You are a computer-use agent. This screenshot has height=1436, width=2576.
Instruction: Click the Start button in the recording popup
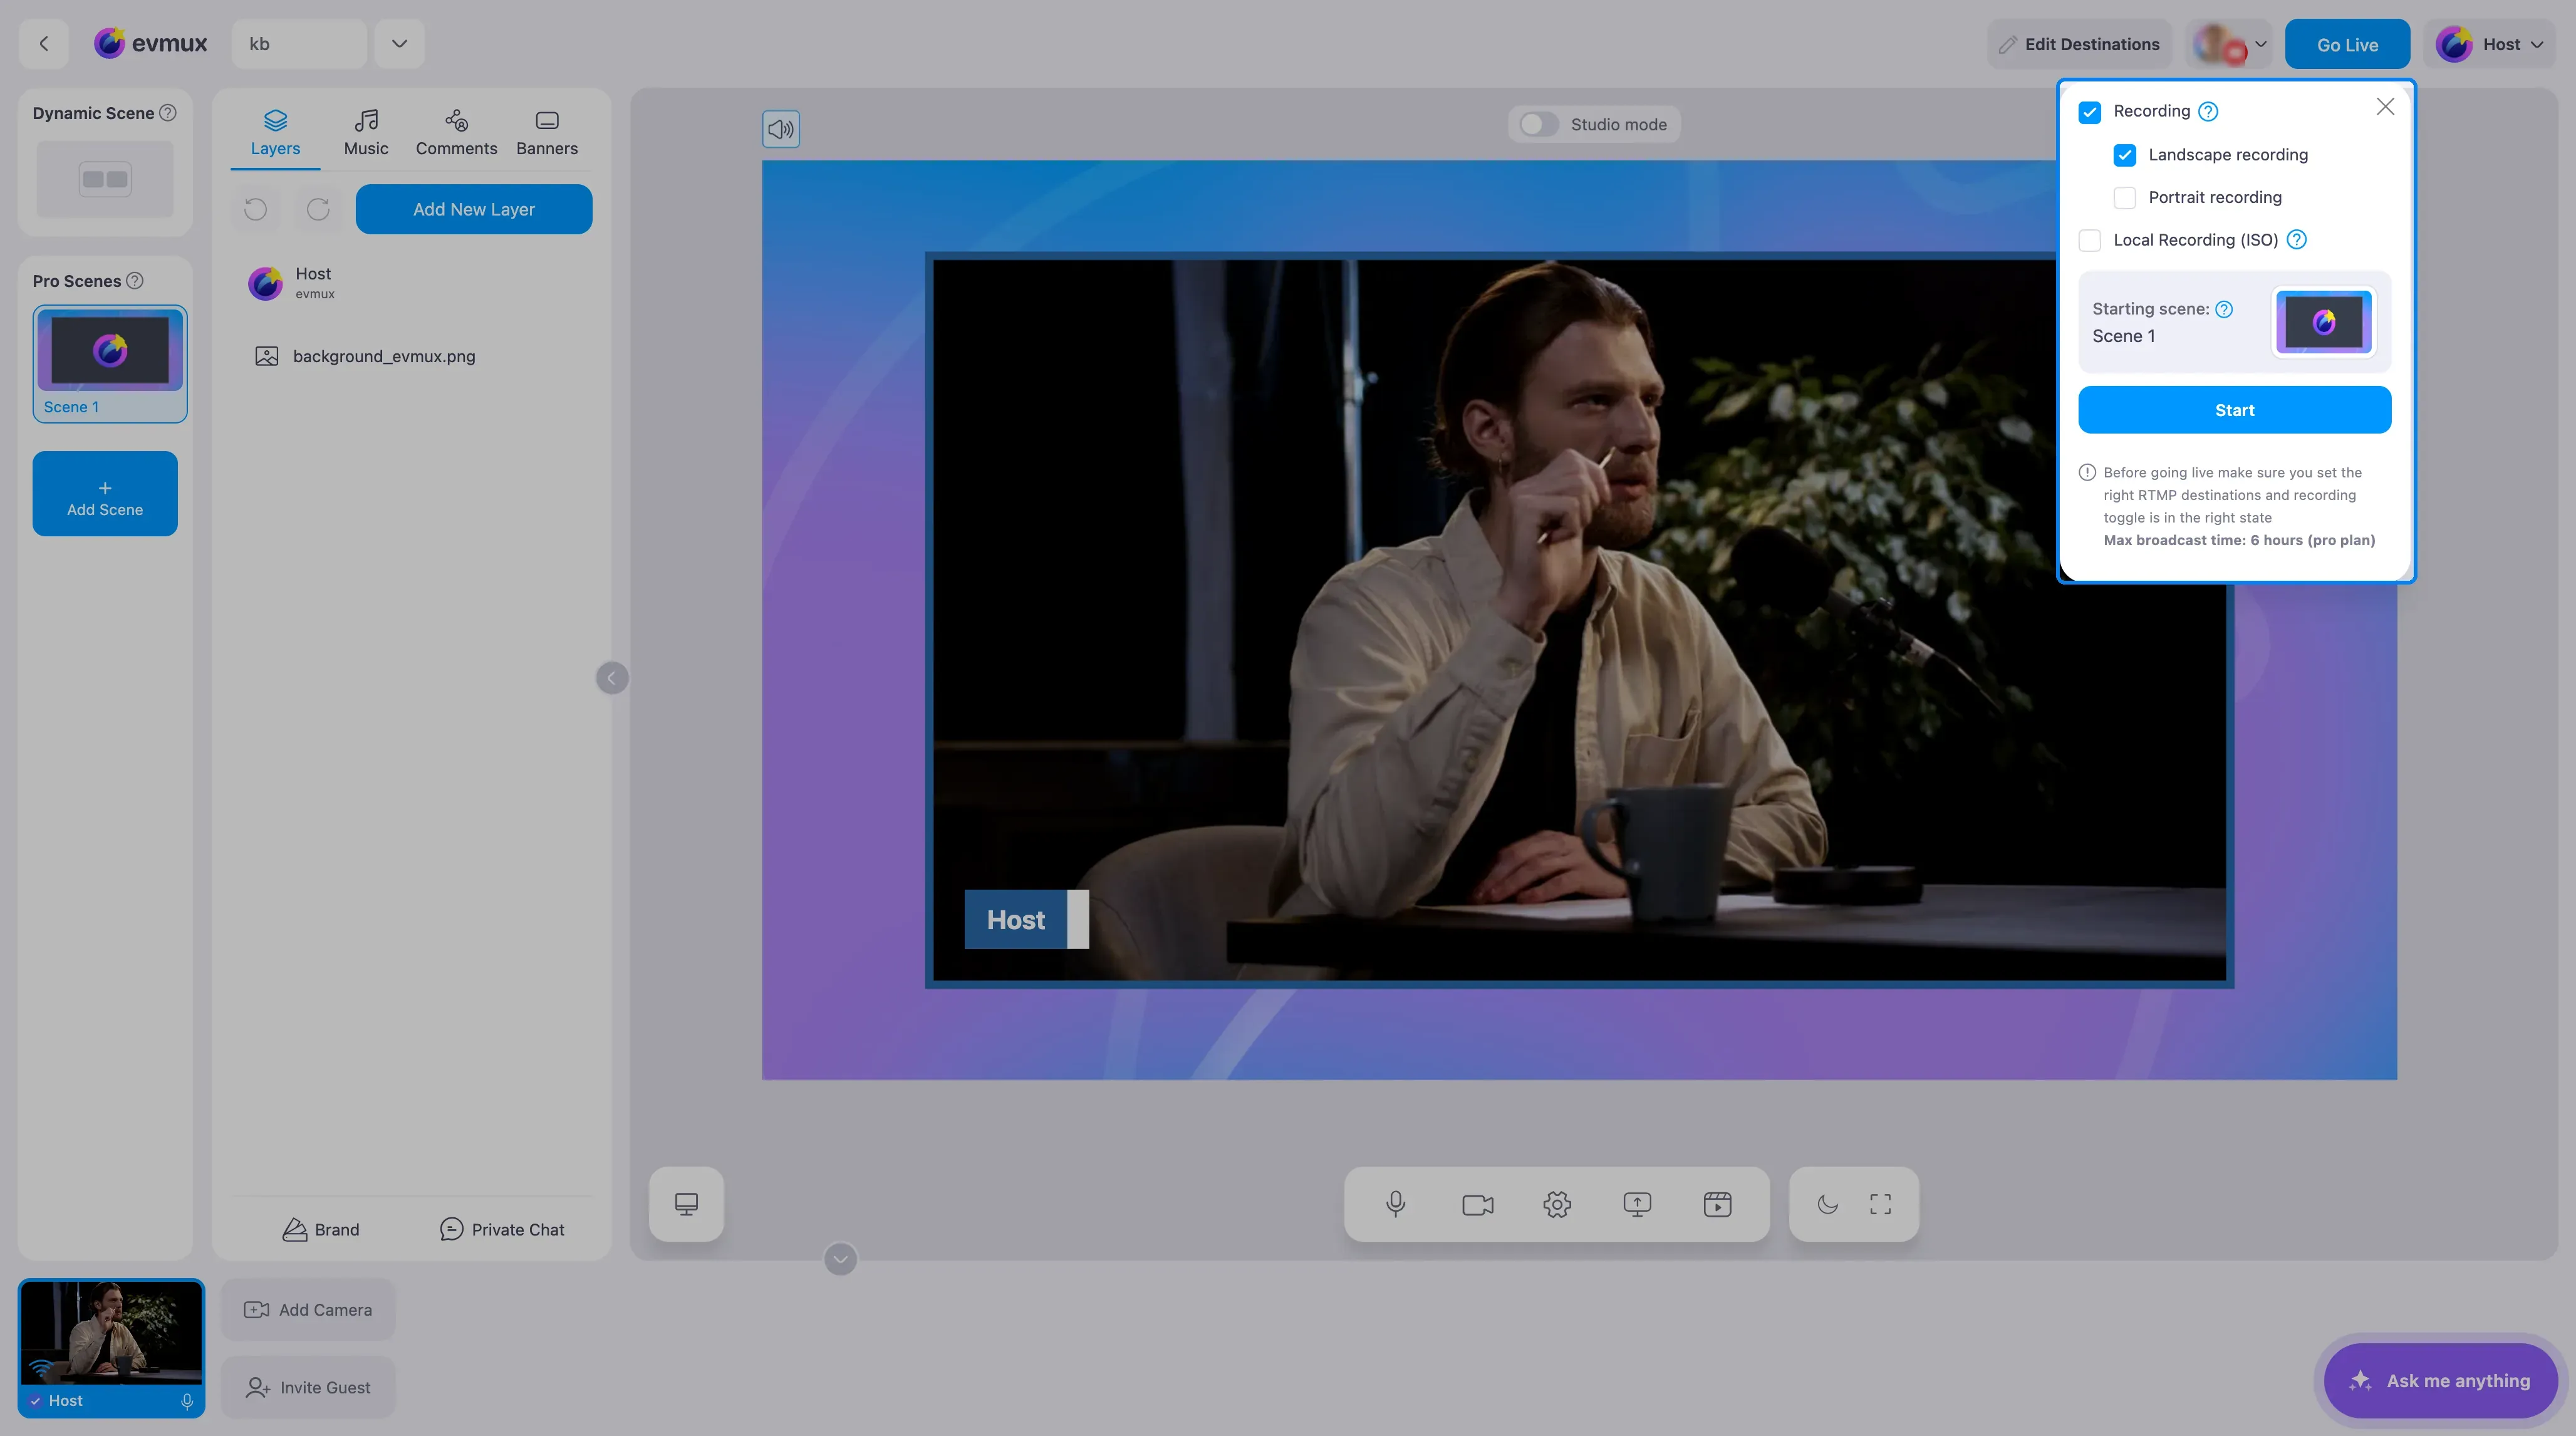pyautogui.click(x=2234, y=410)
